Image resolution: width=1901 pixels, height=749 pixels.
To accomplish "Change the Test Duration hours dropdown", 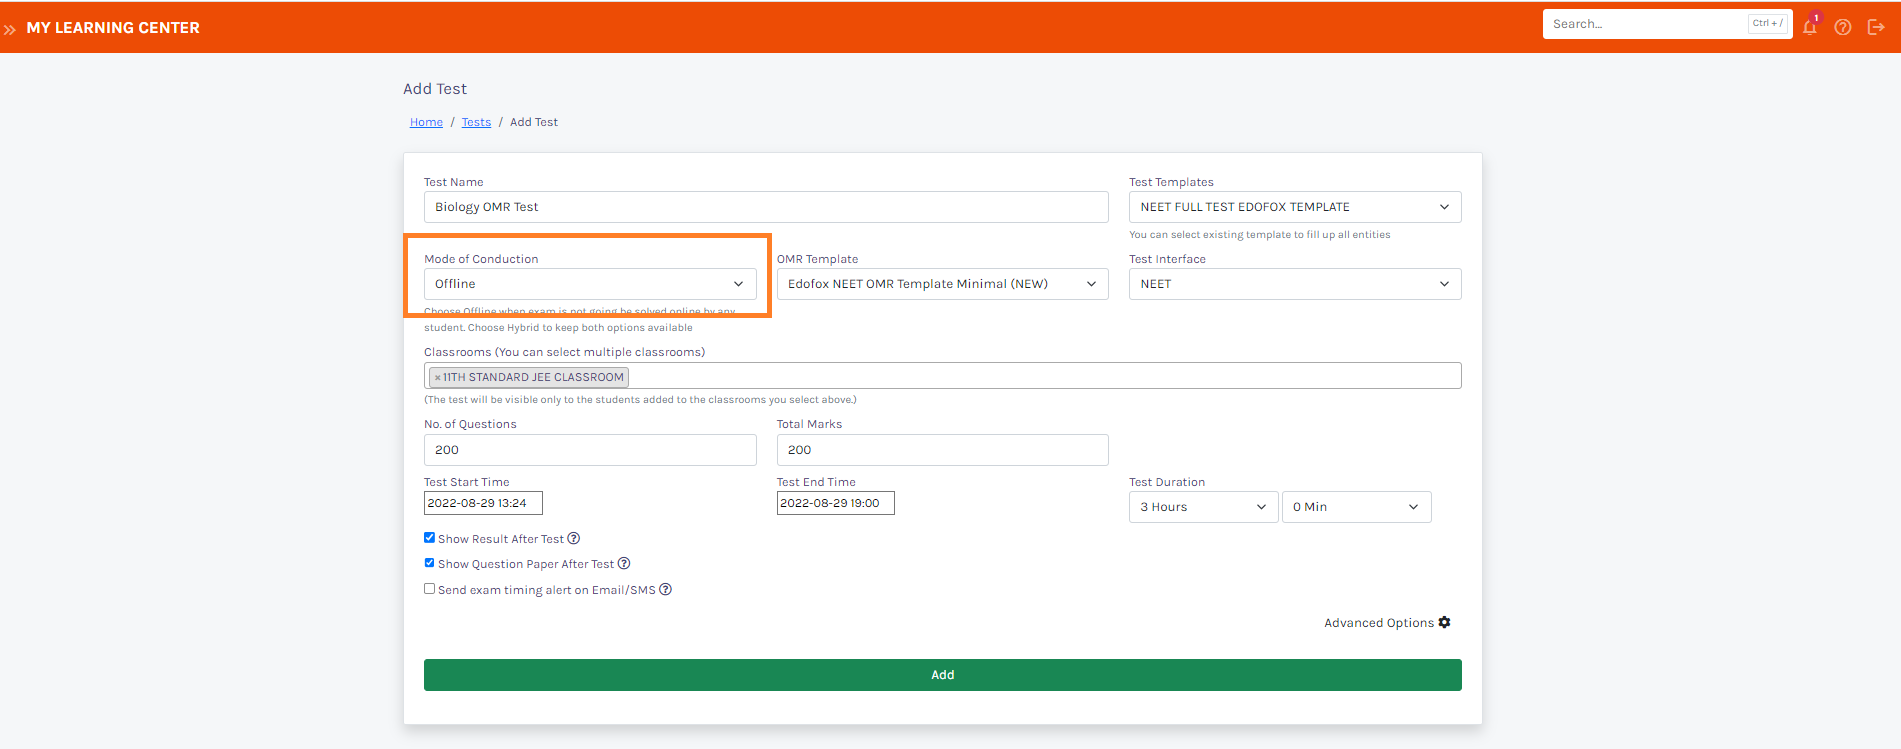I will click(1203, 507).
